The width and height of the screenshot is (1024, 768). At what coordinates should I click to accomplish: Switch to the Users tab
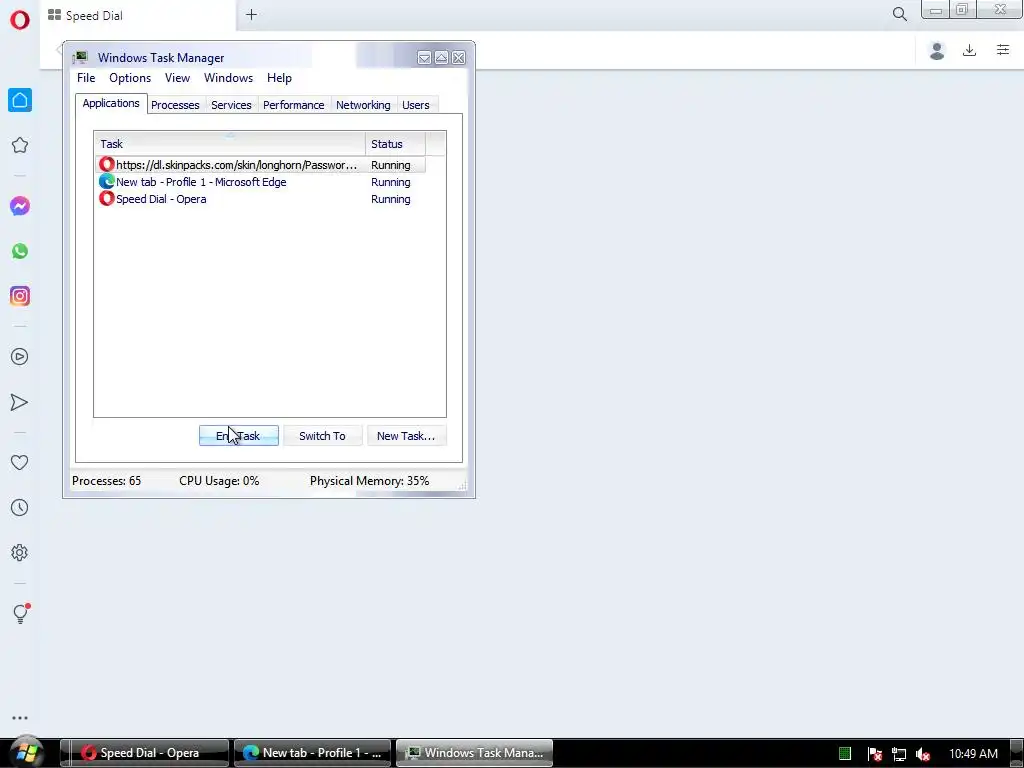[415, 105]
